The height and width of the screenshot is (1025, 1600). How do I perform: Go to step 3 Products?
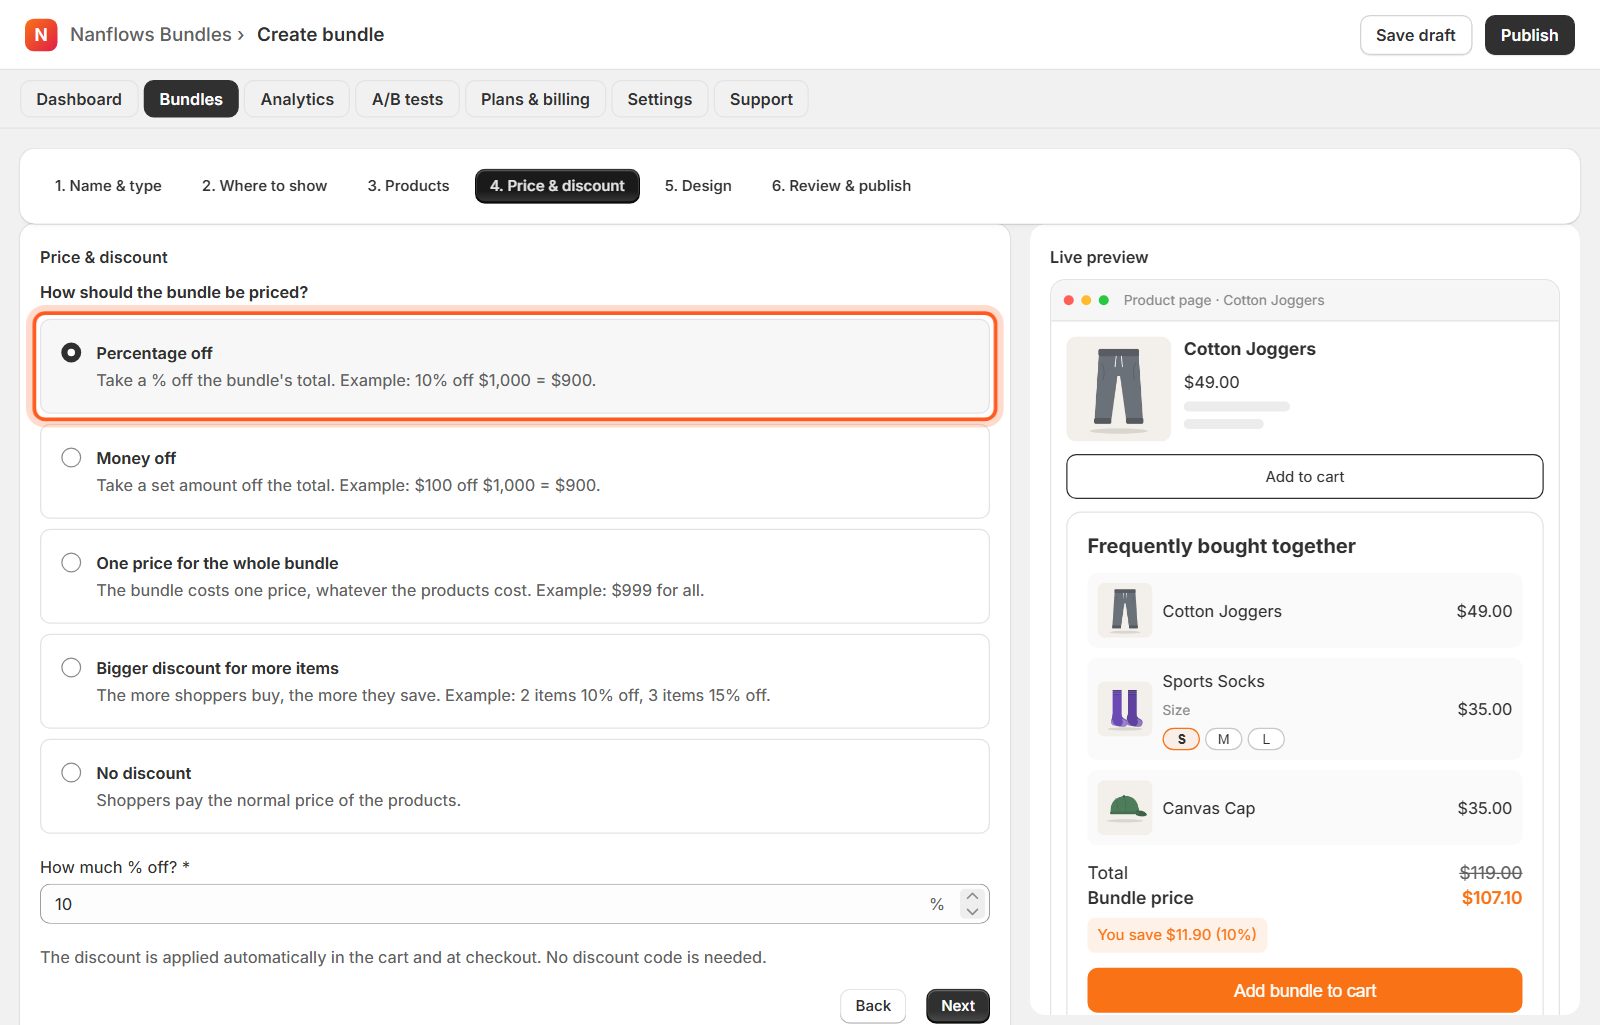coord(408,186)
